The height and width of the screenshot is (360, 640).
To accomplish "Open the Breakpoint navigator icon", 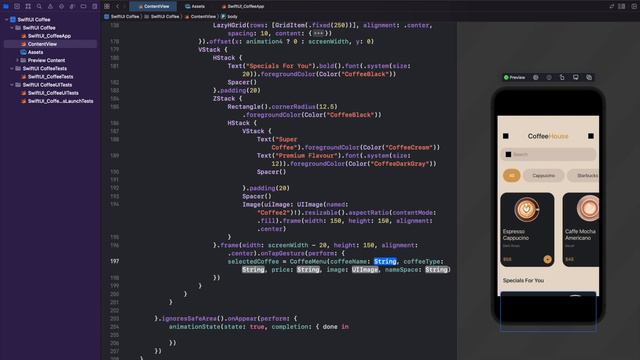I will pos(83,7).
